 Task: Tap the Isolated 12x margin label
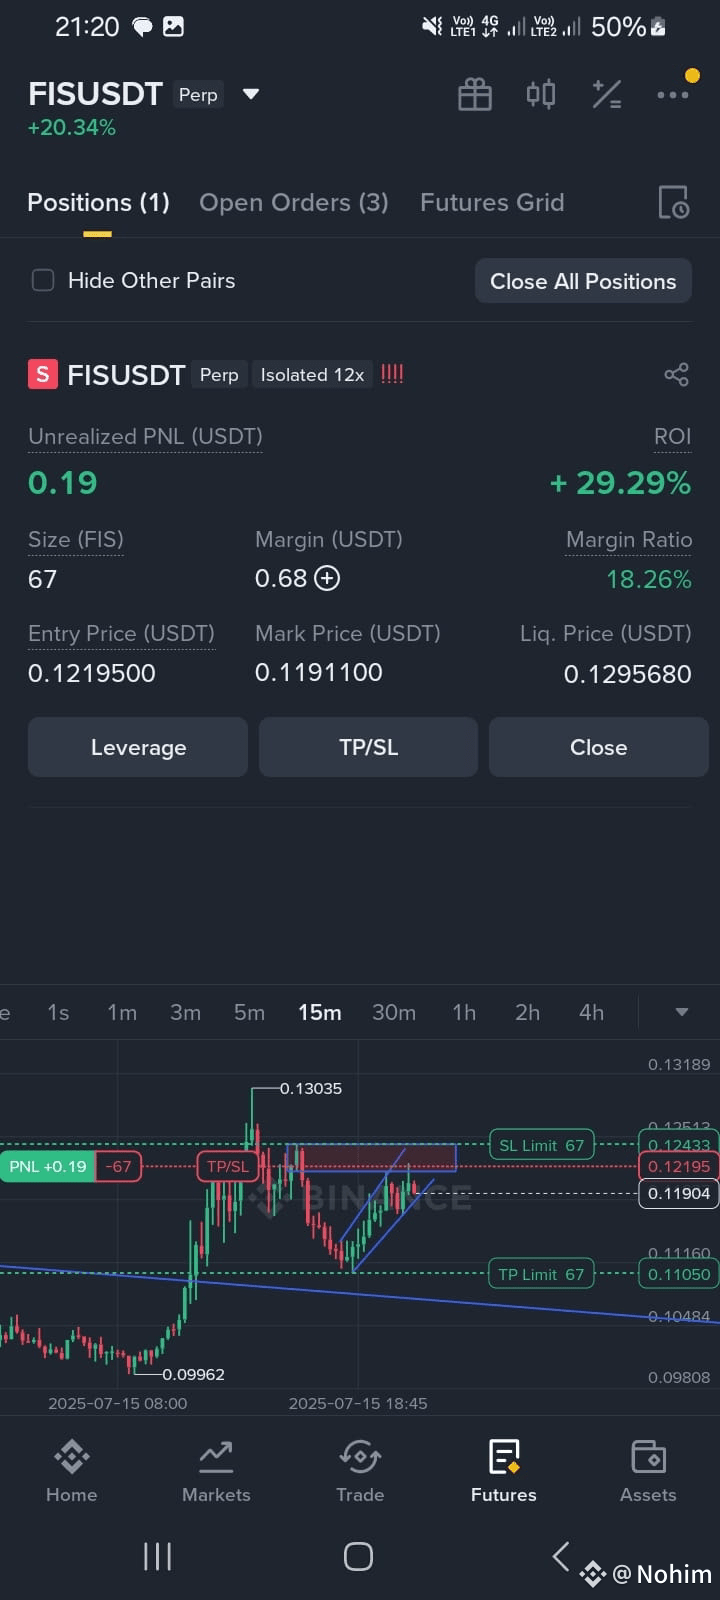312,375
